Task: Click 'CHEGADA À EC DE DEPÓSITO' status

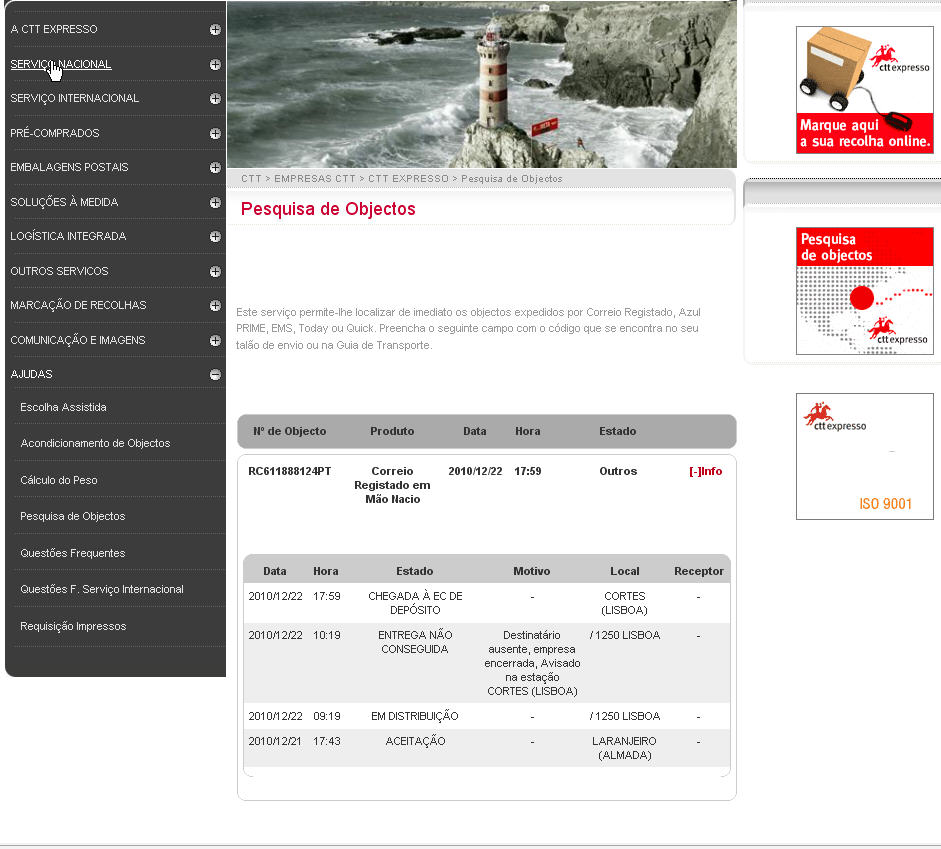Action: coord(415,603)
